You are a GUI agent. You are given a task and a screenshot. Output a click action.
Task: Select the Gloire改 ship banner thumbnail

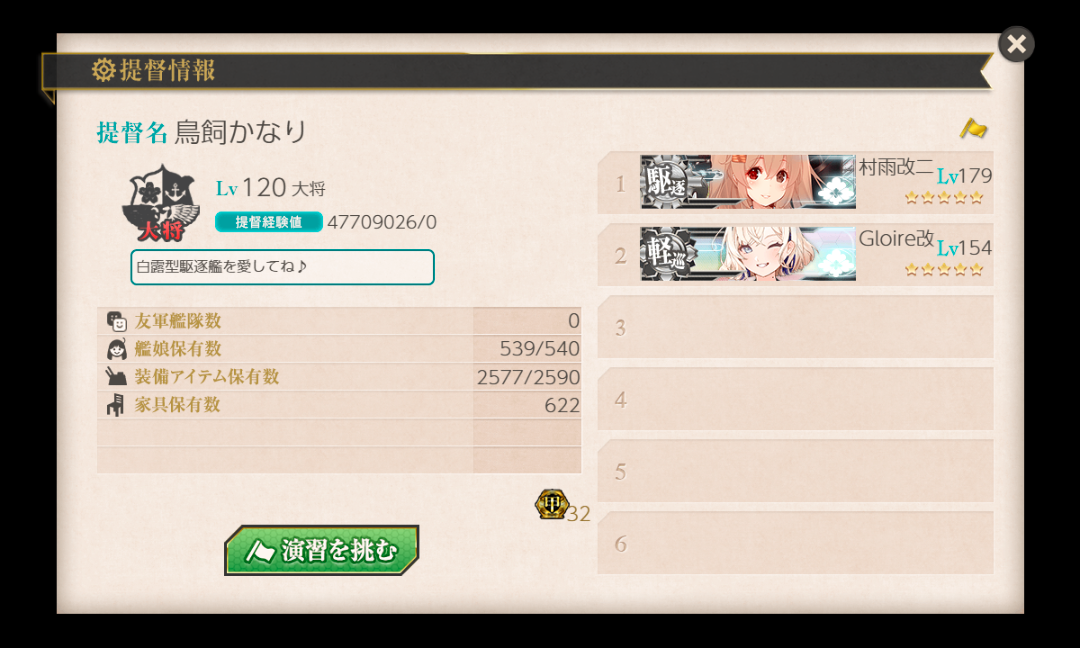(748, 253)
